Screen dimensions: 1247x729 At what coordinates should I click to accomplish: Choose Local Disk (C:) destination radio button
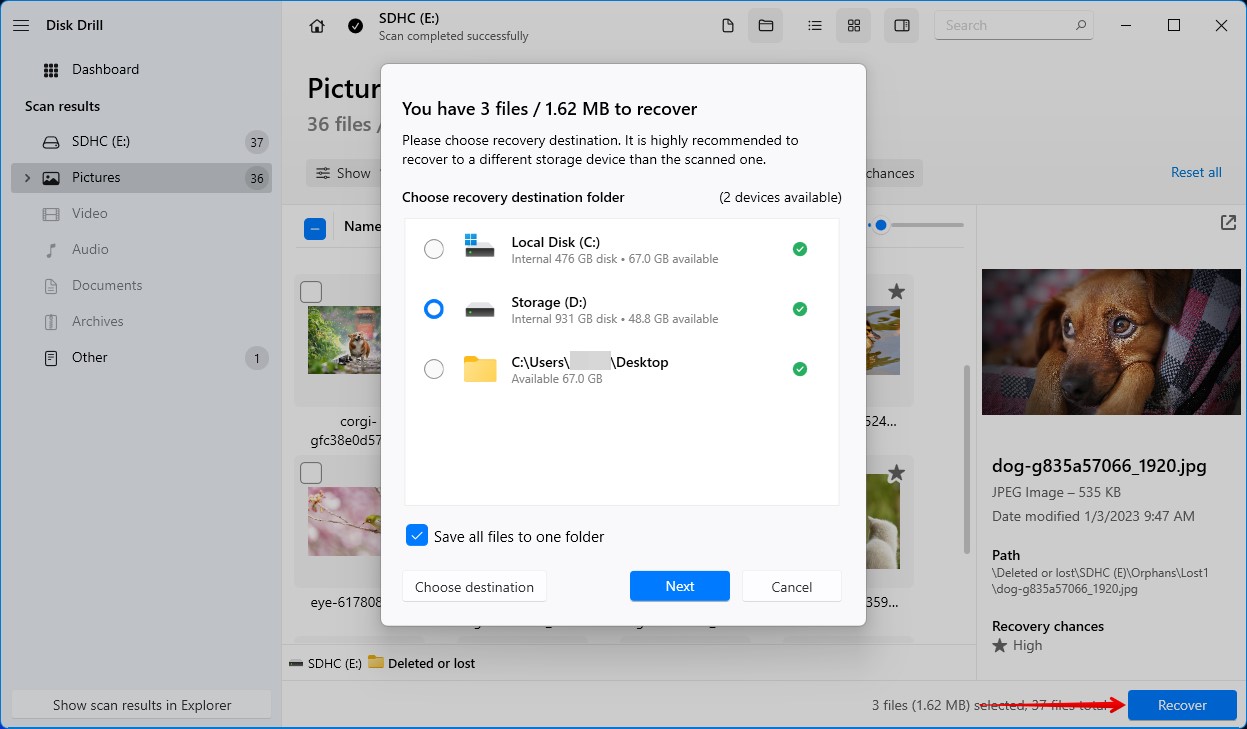tap(433, 249)
